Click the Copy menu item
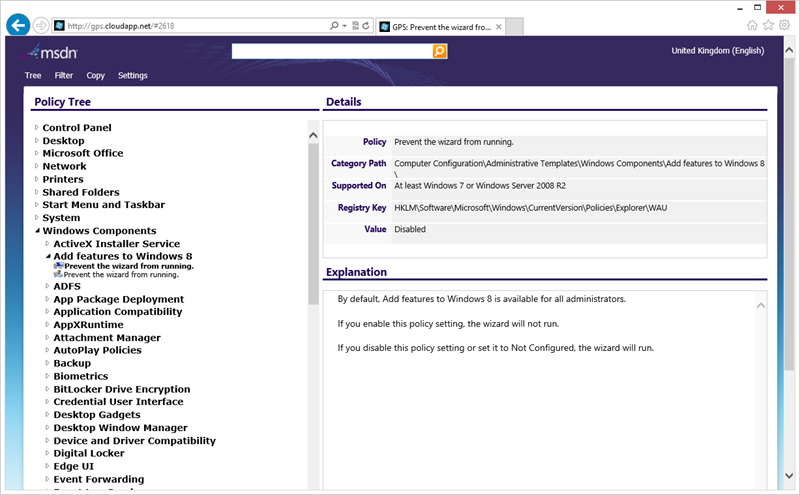 95,76
